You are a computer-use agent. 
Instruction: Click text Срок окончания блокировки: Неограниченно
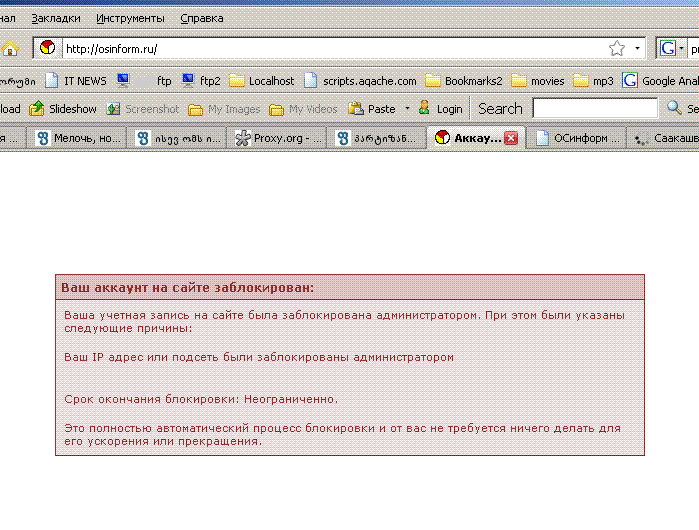click(201, 399)
